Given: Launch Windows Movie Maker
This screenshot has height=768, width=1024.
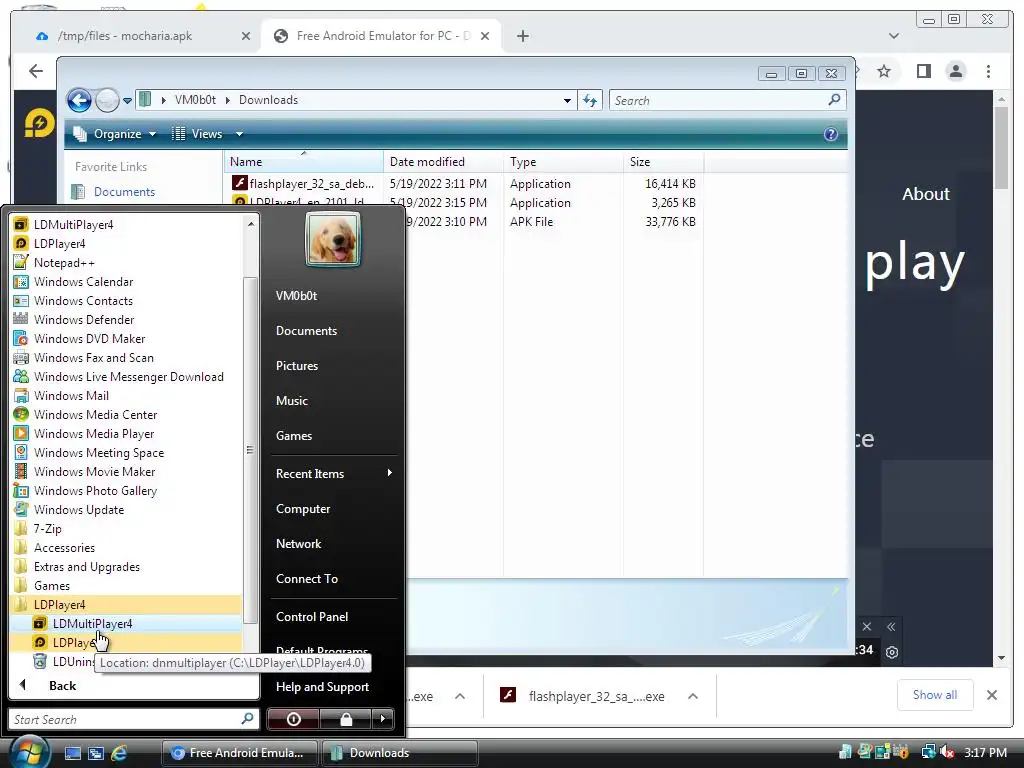Looking at the screenshot, I should point(94,471).
